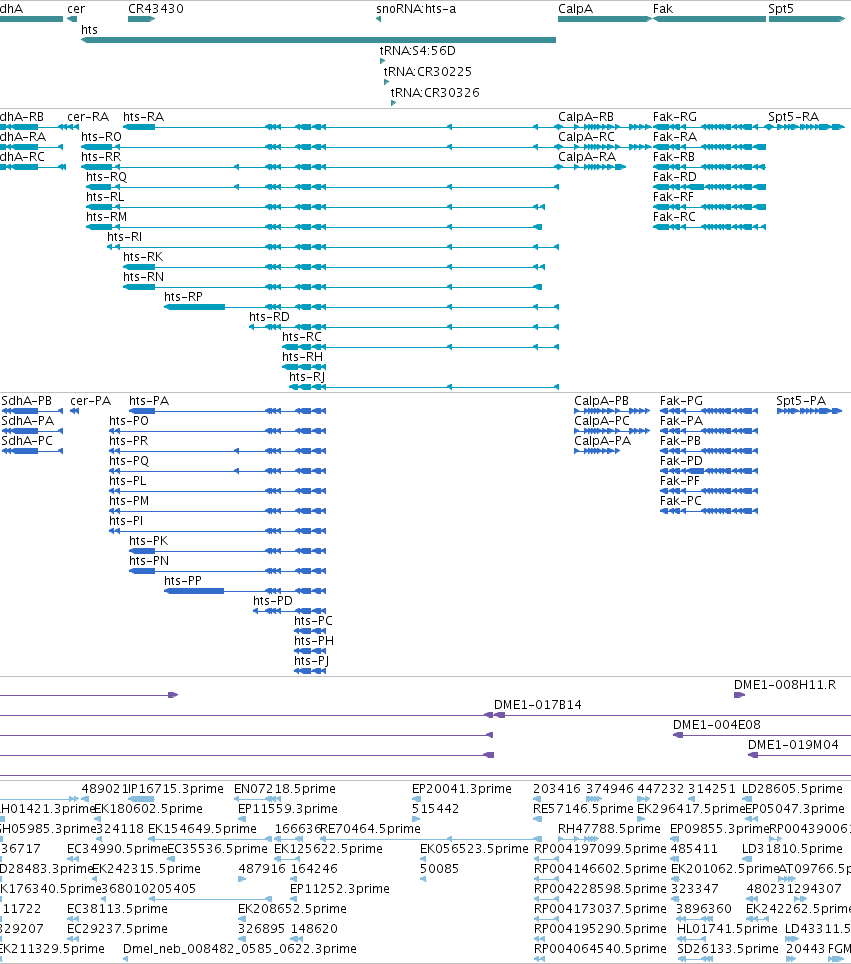
Task: Select the DME1-017B14 clone label
Action: click(x=537, y=705)
